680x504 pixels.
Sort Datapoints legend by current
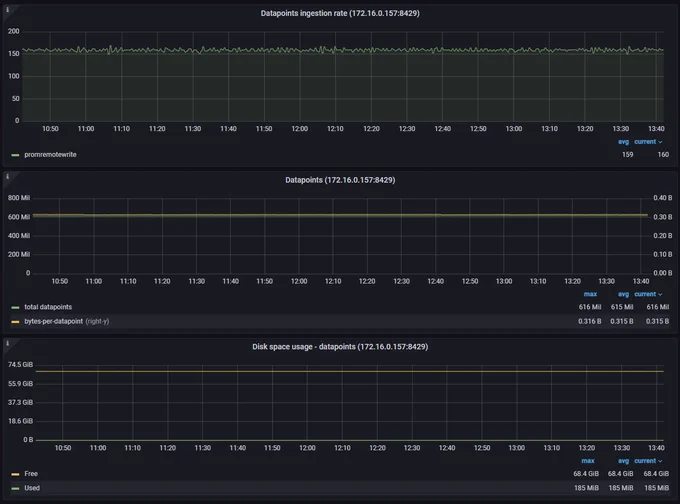[x=648, y=294]
